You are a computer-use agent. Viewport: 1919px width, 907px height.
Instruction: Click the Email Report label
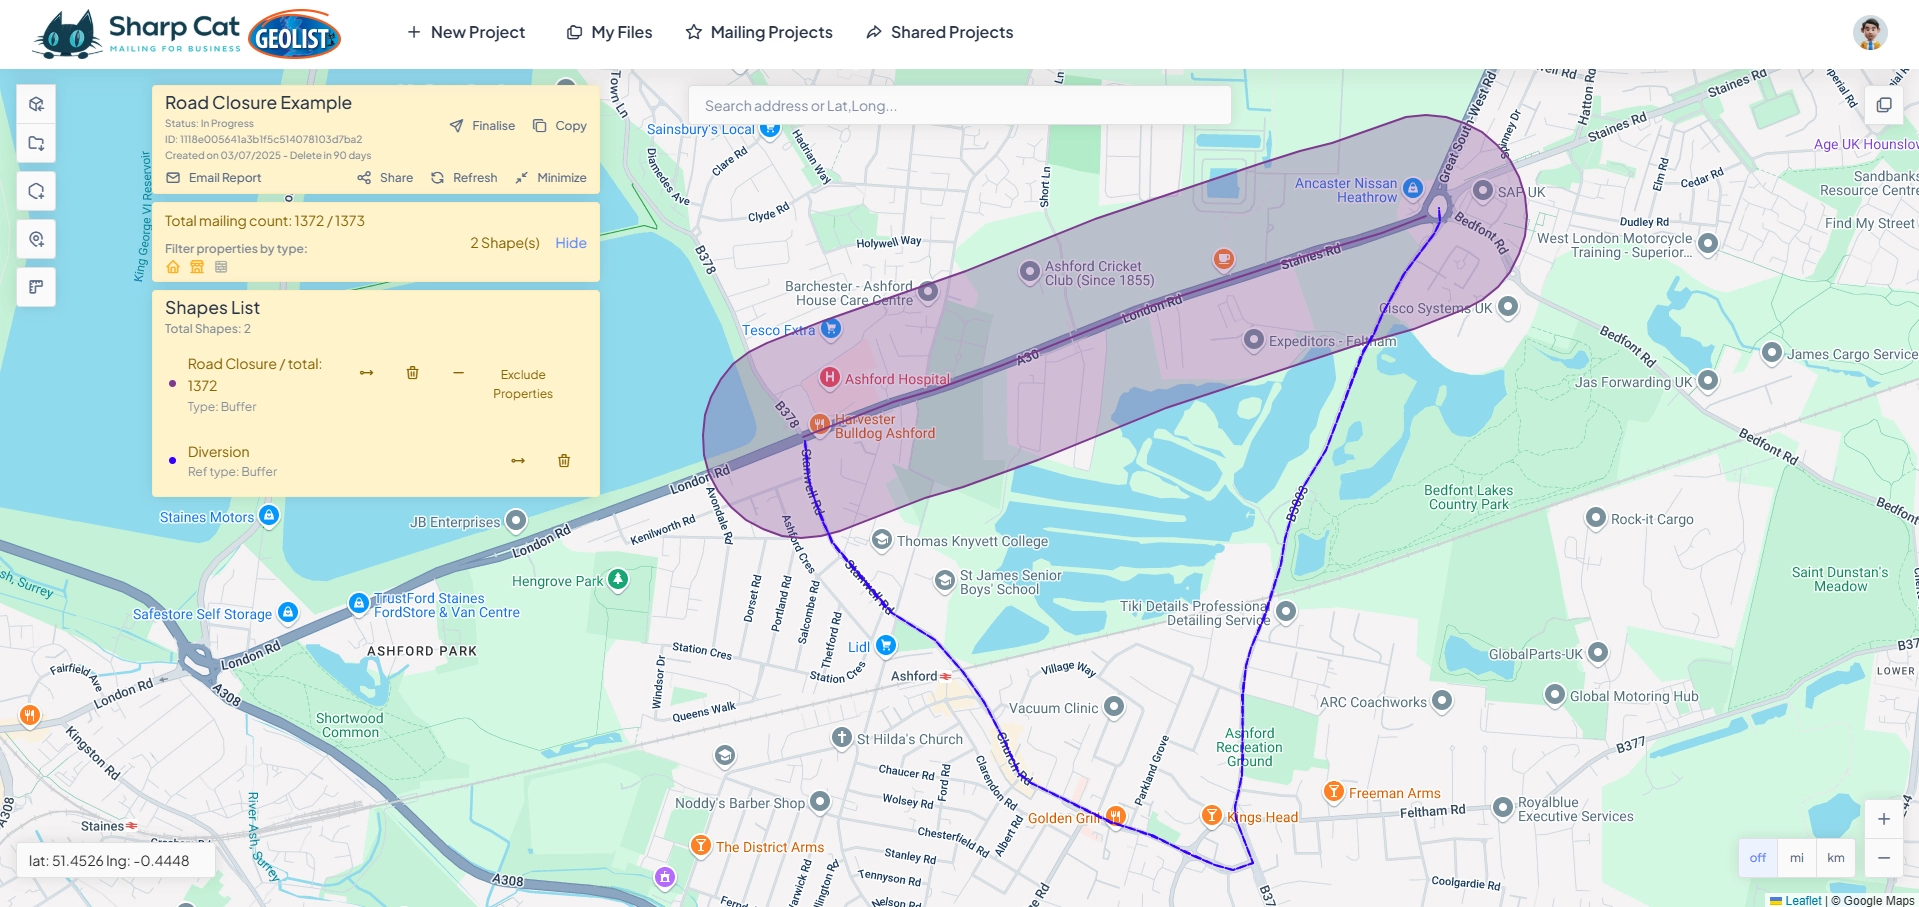(225, 178)
